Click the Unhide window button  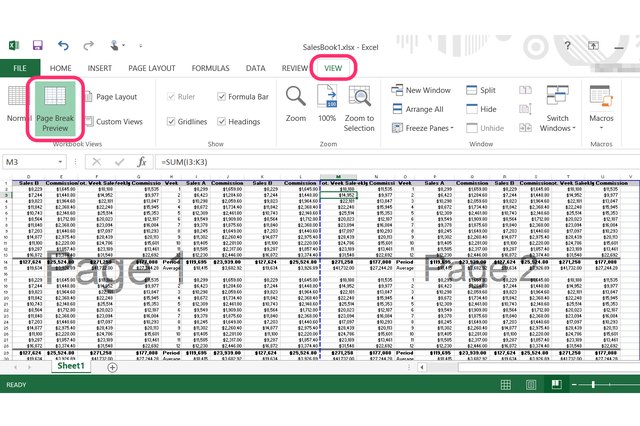tap(485, 128)
